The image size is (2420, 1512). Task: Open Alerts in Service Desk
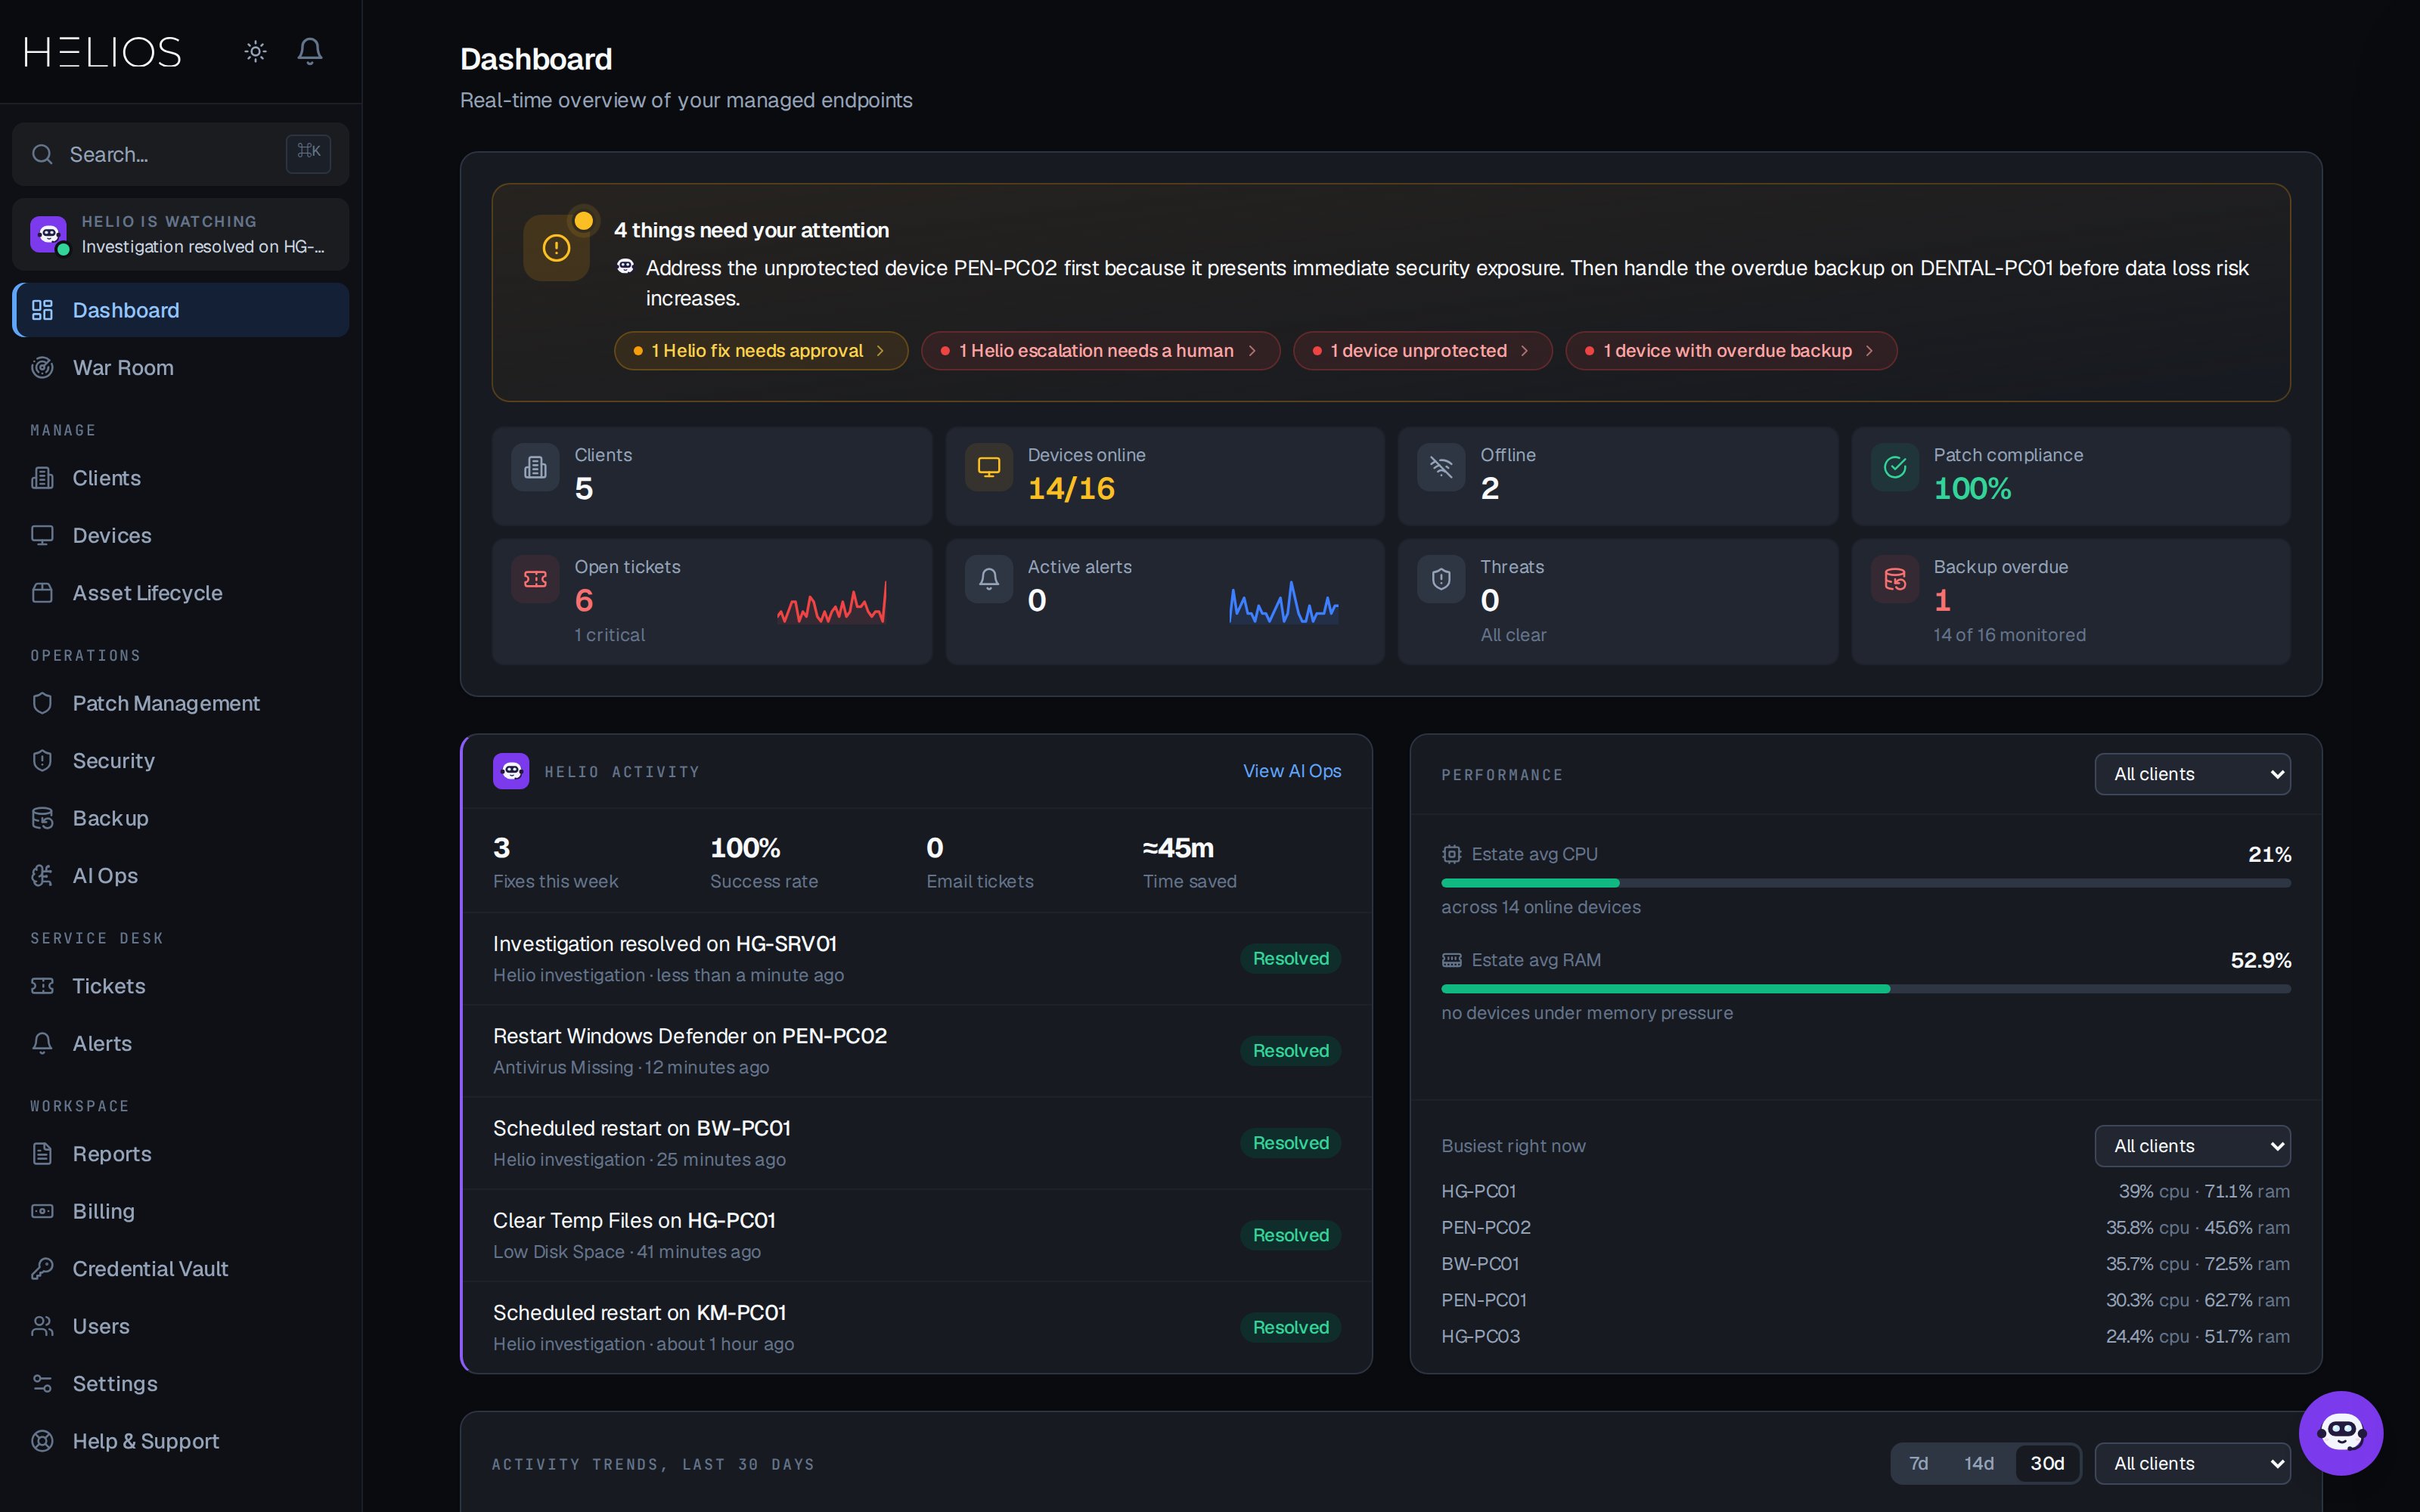click(x=181, y=1043)
